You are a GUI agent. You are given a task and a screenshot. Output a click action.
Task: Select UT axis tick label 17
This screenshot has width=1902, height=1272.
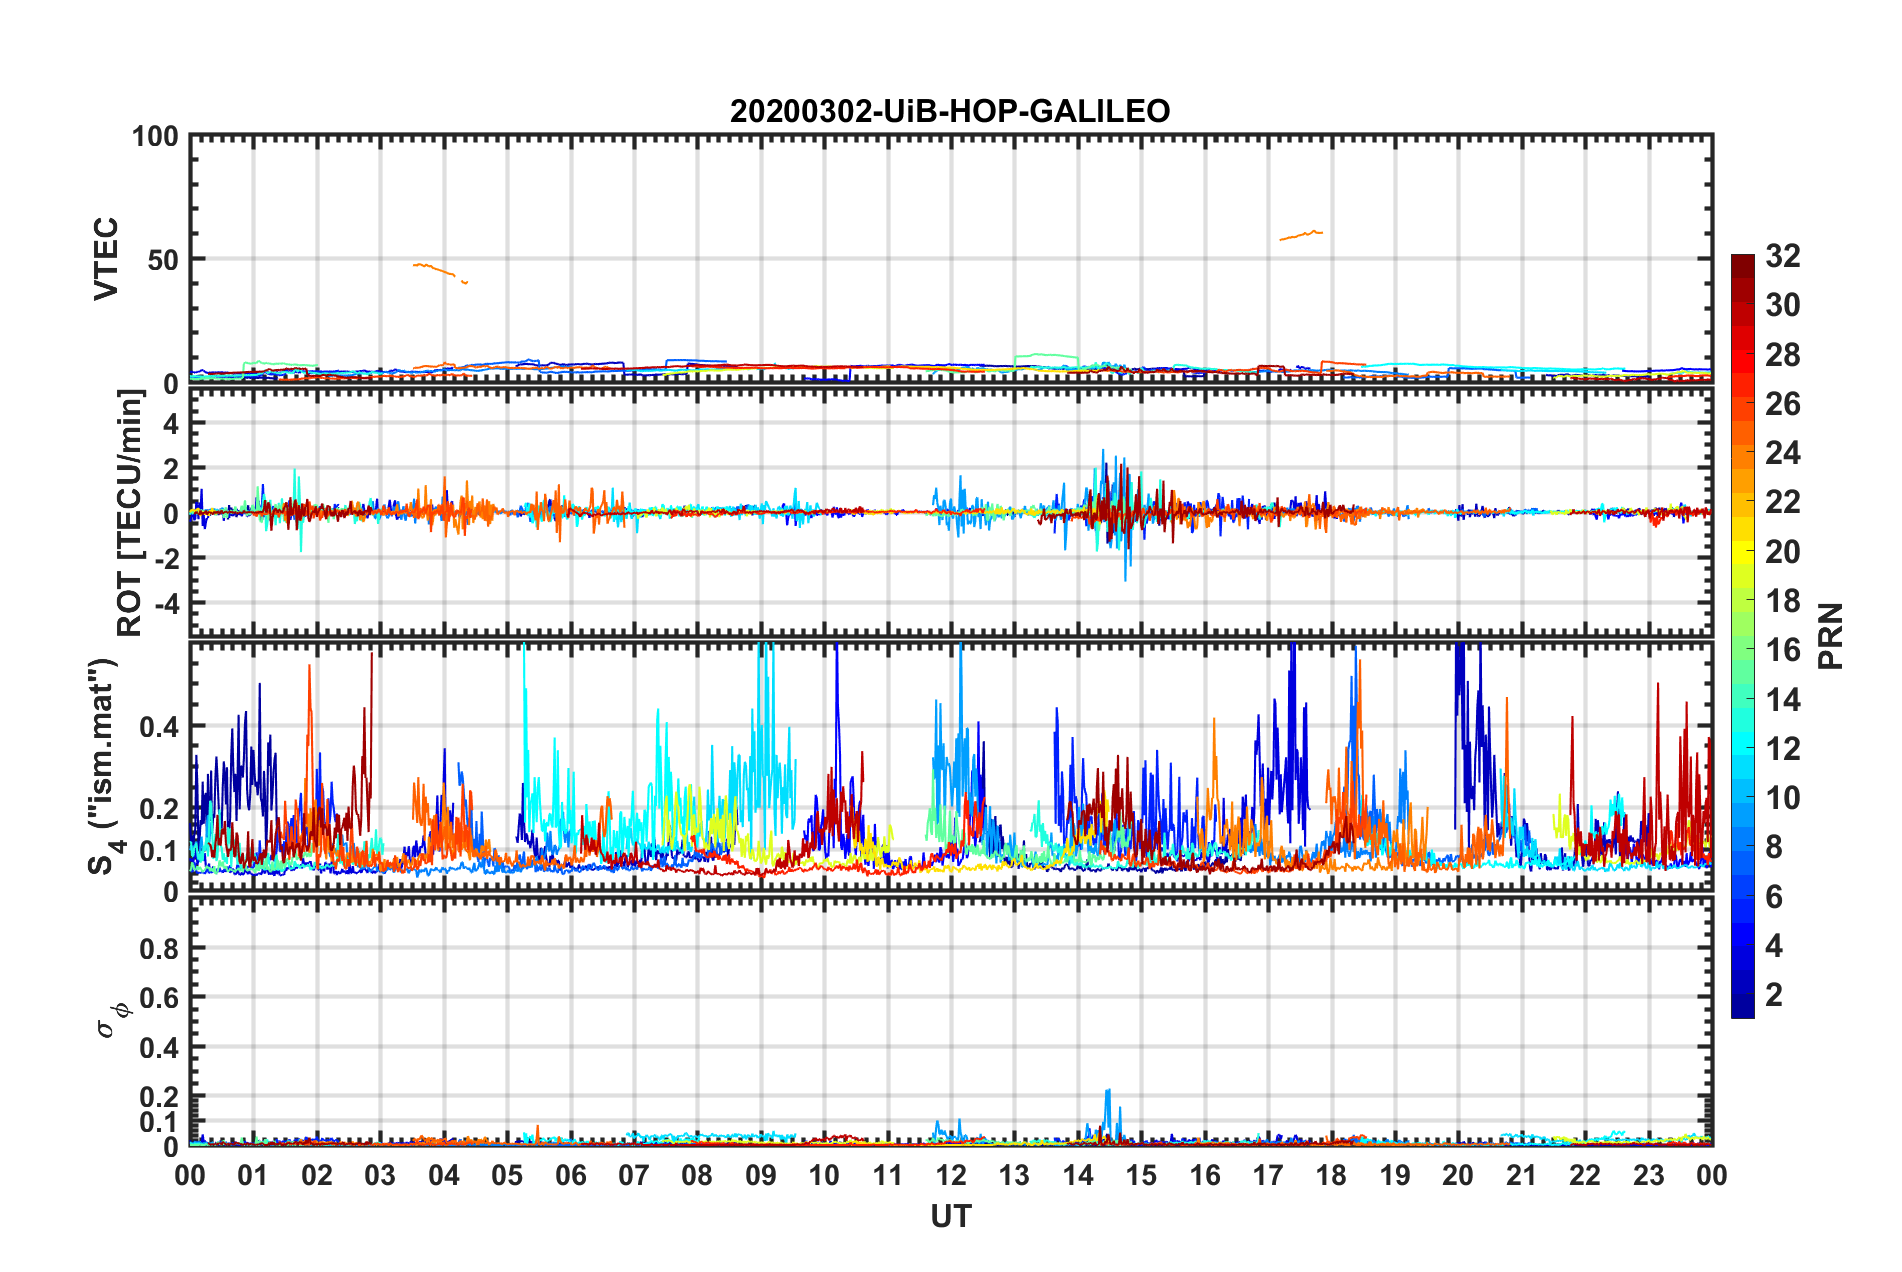1268,1175
